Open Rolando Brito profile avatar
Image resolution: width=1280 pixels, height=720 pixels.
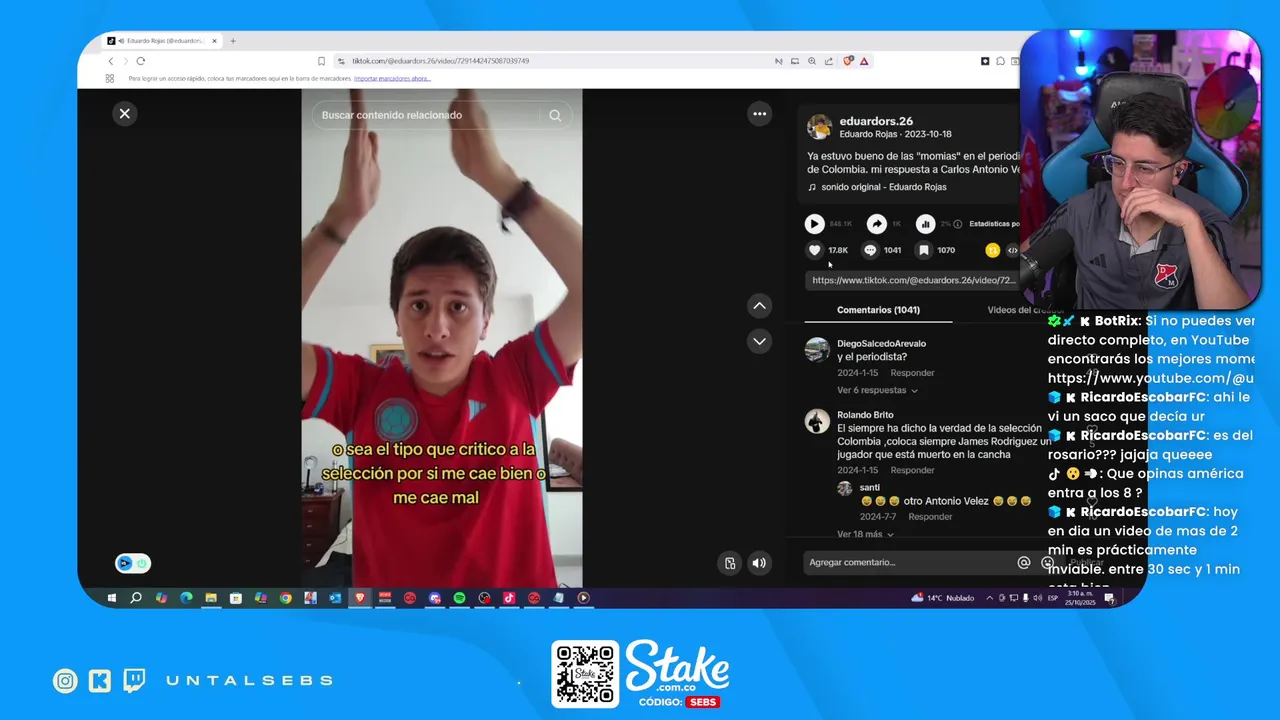817,421
